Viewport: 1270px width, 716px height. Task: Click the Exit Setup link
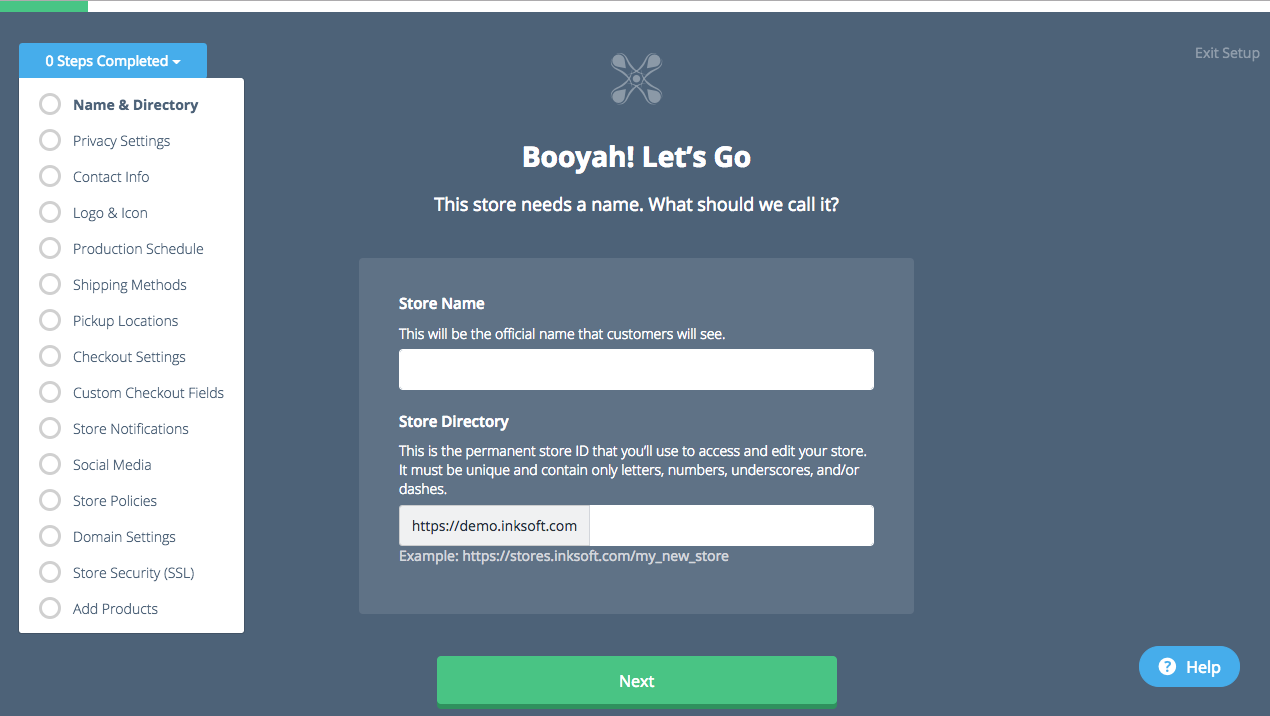coord(1227,53)
